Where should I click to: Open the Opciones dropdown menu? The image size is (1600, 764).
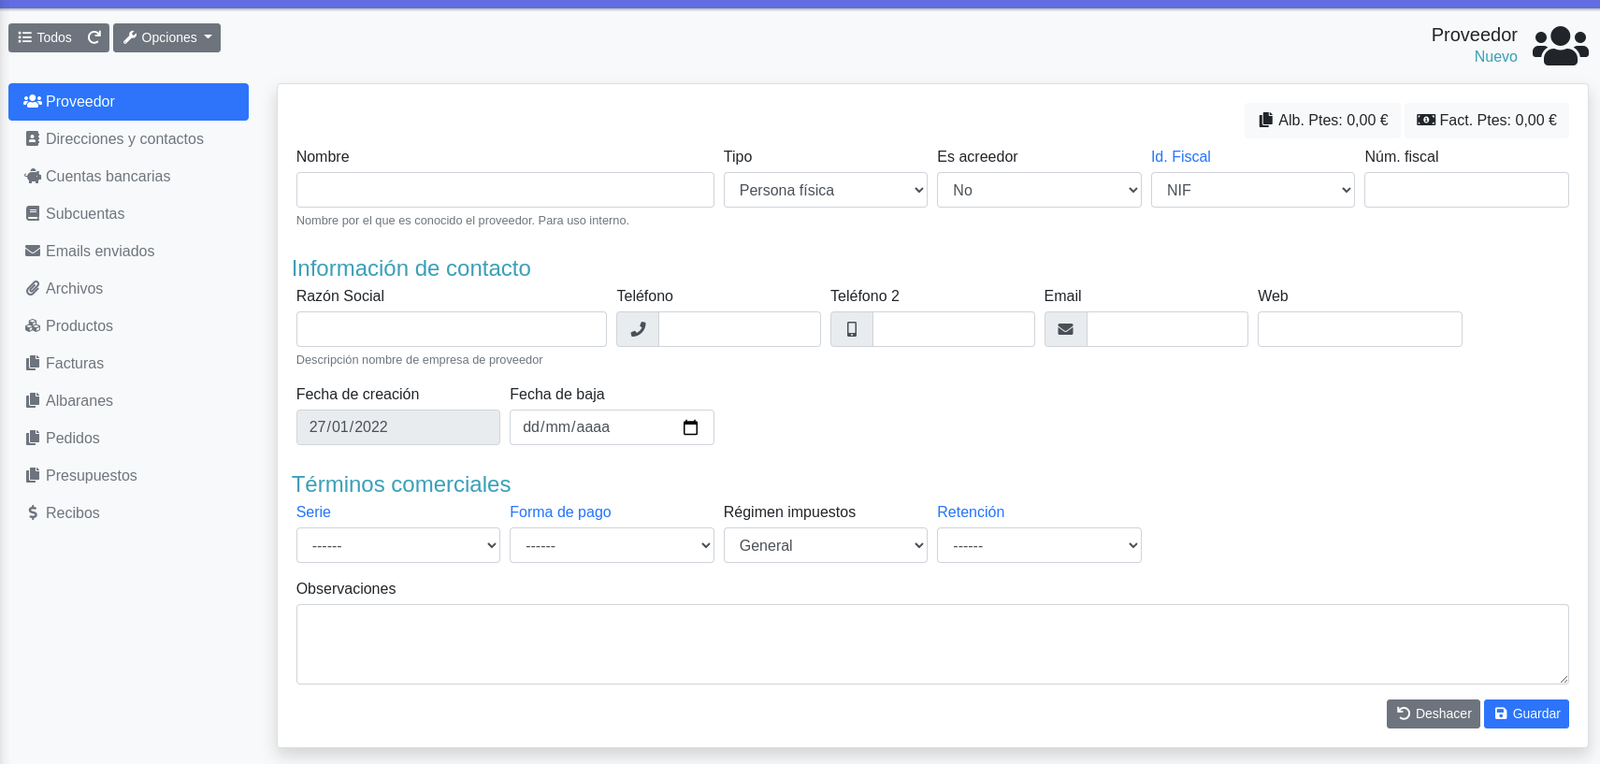(x=167, y=38)
